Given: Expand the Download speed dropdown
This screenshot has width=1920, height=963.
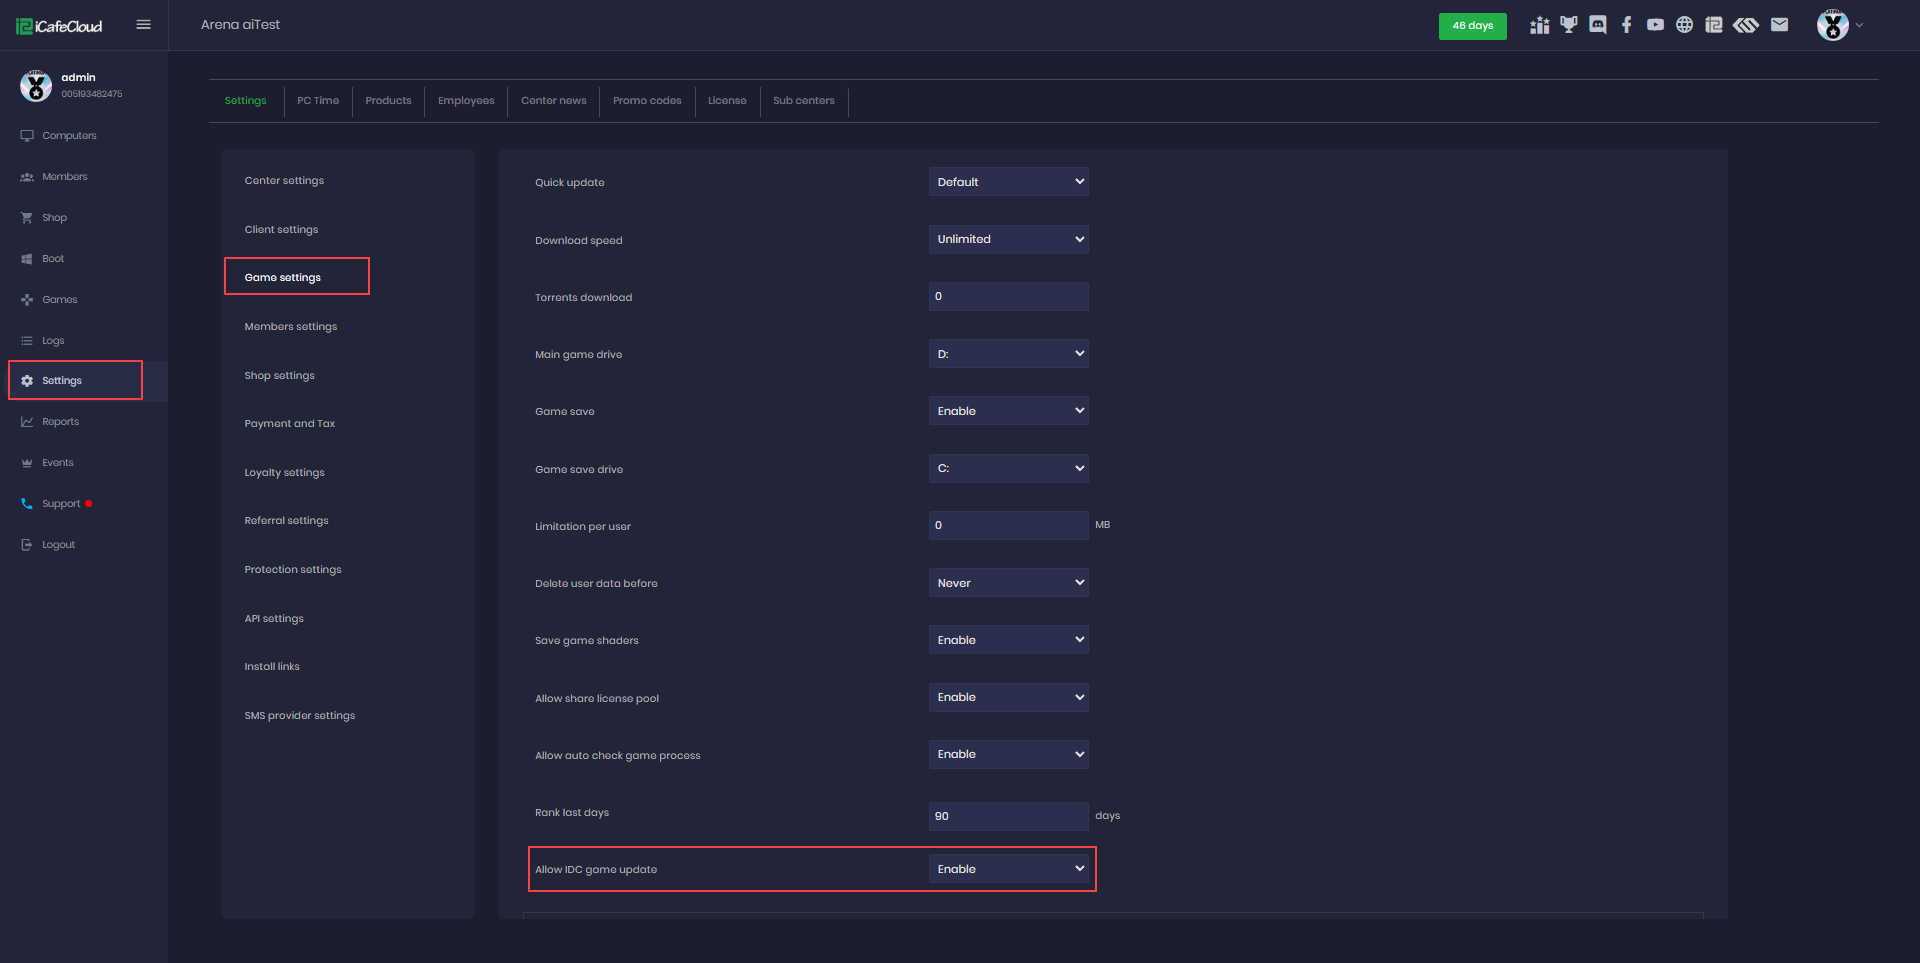Looking at the screenshot, I should [1008, 239].
